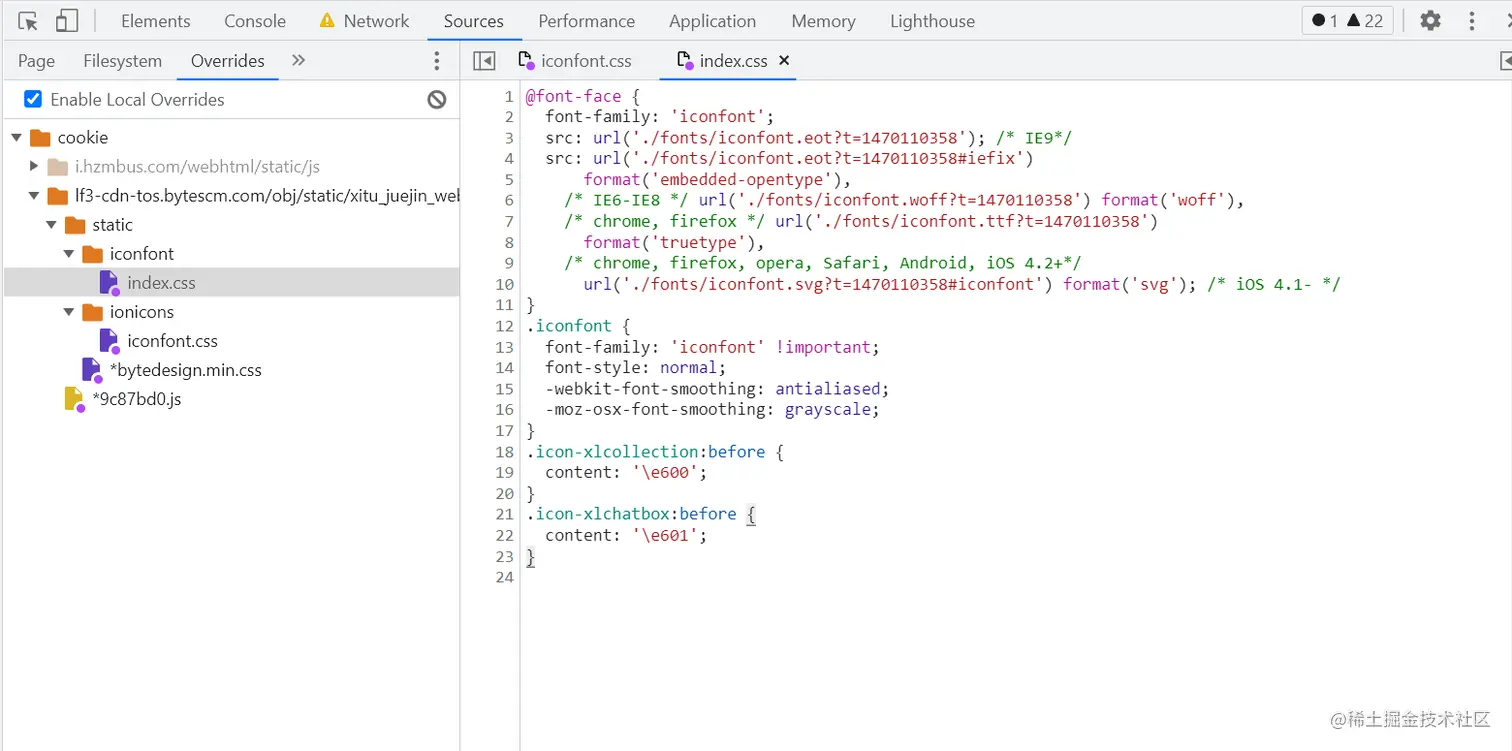Clear the overrides configuration icon

pyautogui.click(x=437, y=99)
